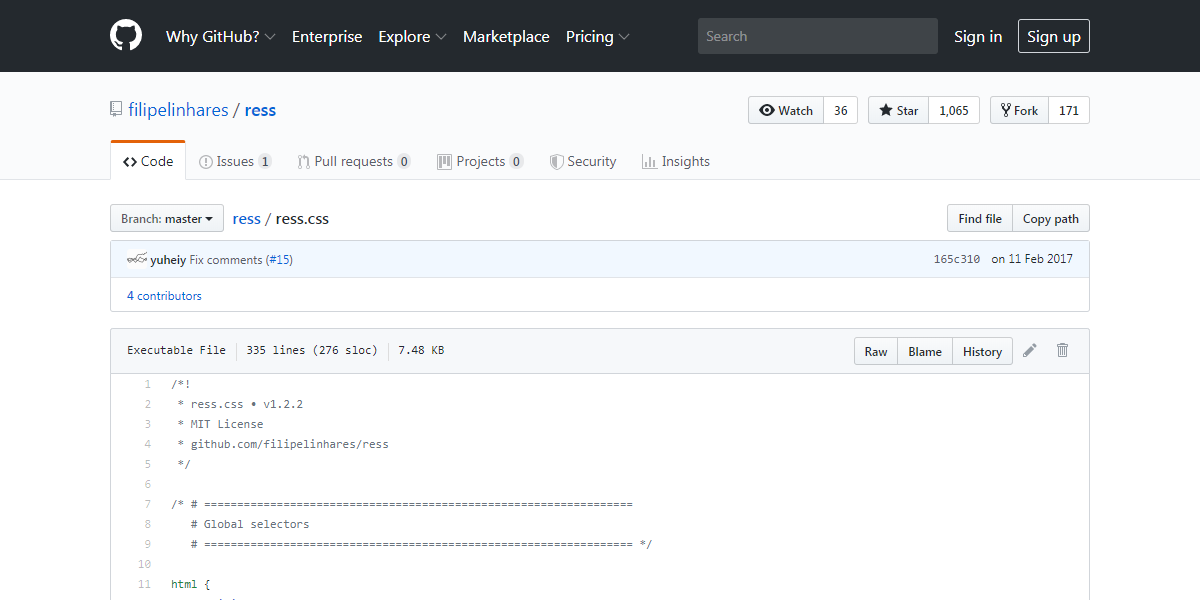Viewport: 1200px width, 600px height.
Task: Click the GitHub octocat logo
Action: pyautogui.click(x=126, y=36)
